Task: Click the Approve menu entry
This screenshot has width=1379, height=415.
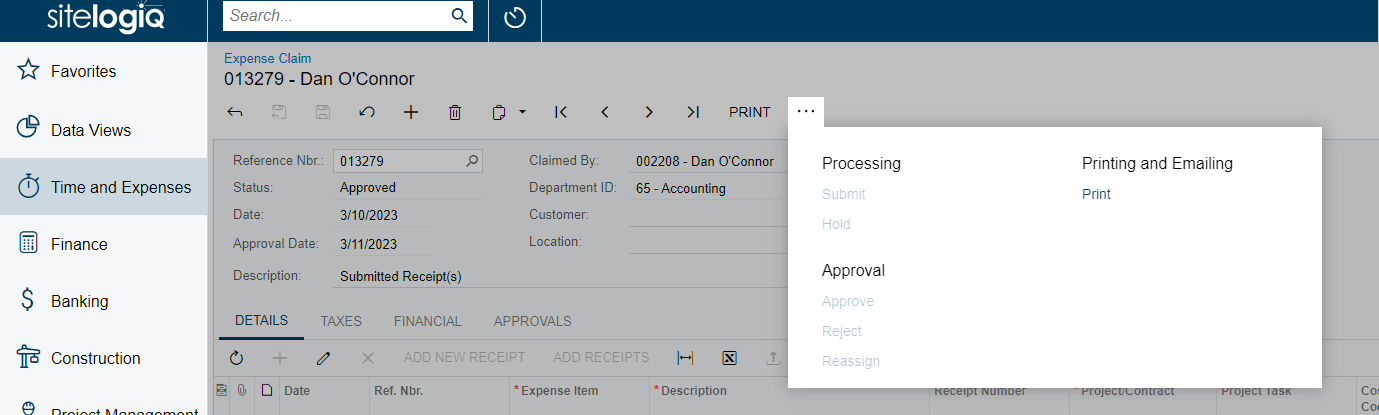Action: click(x=848, y=301)
